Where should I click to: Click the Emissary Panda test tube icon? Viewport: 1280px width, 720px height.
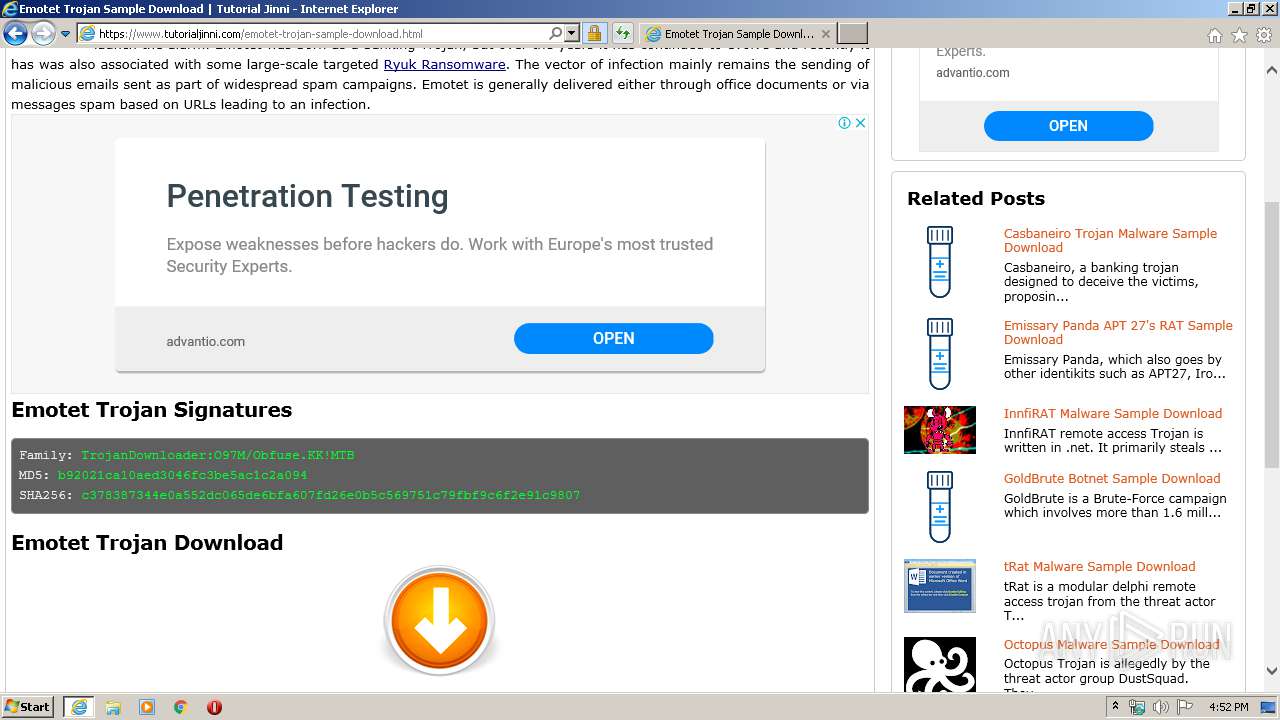940,353
